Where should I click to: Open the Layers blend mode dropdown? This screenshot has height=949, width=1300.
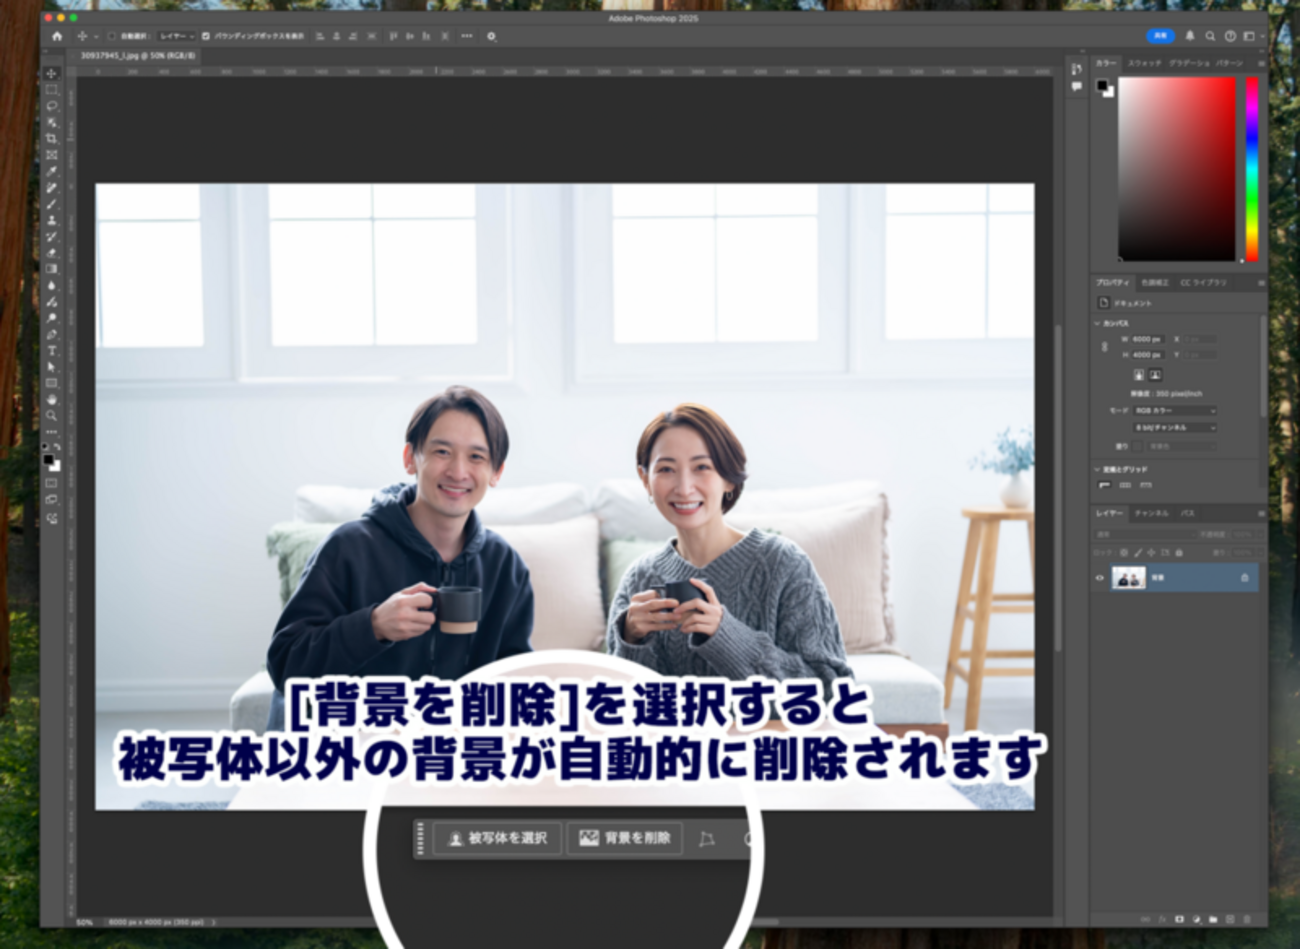coord(1143,535)
